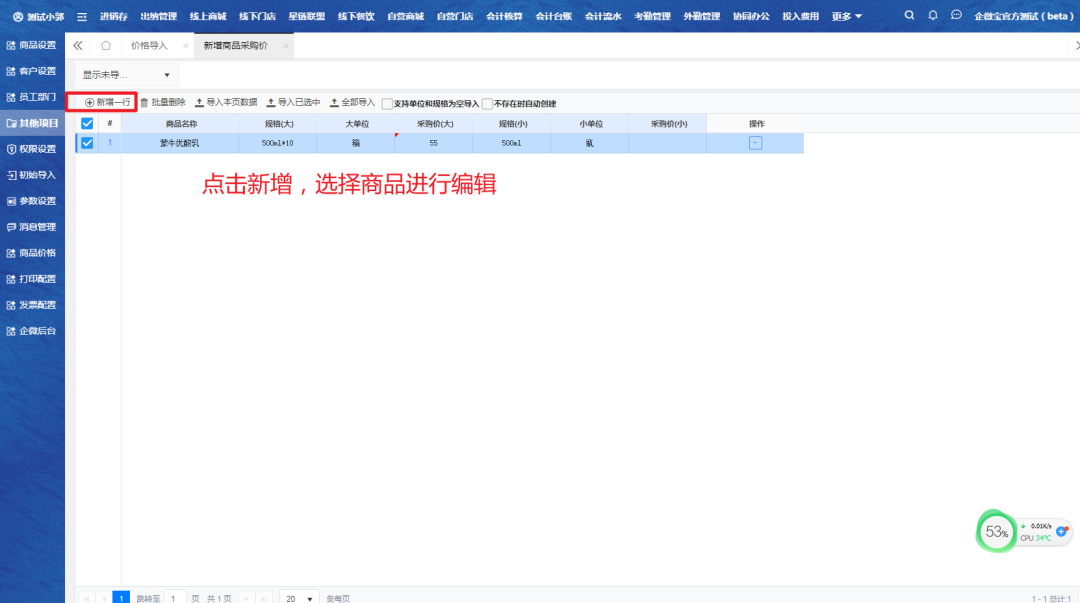Click 批量删除 trash toolbar button
The image size is (1080, 603).
point(162,102)
